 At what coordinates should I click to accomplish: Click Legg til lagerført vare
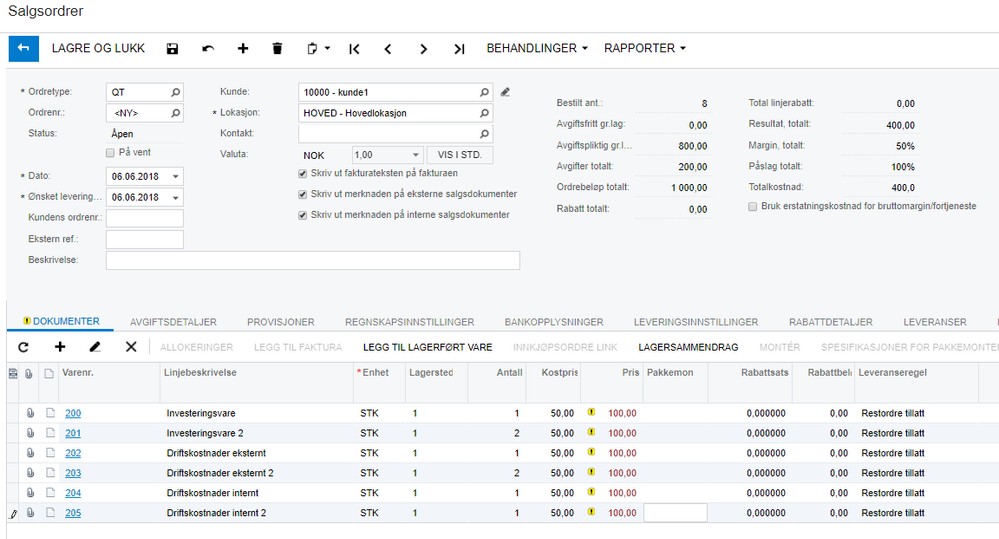pos(428,347)
